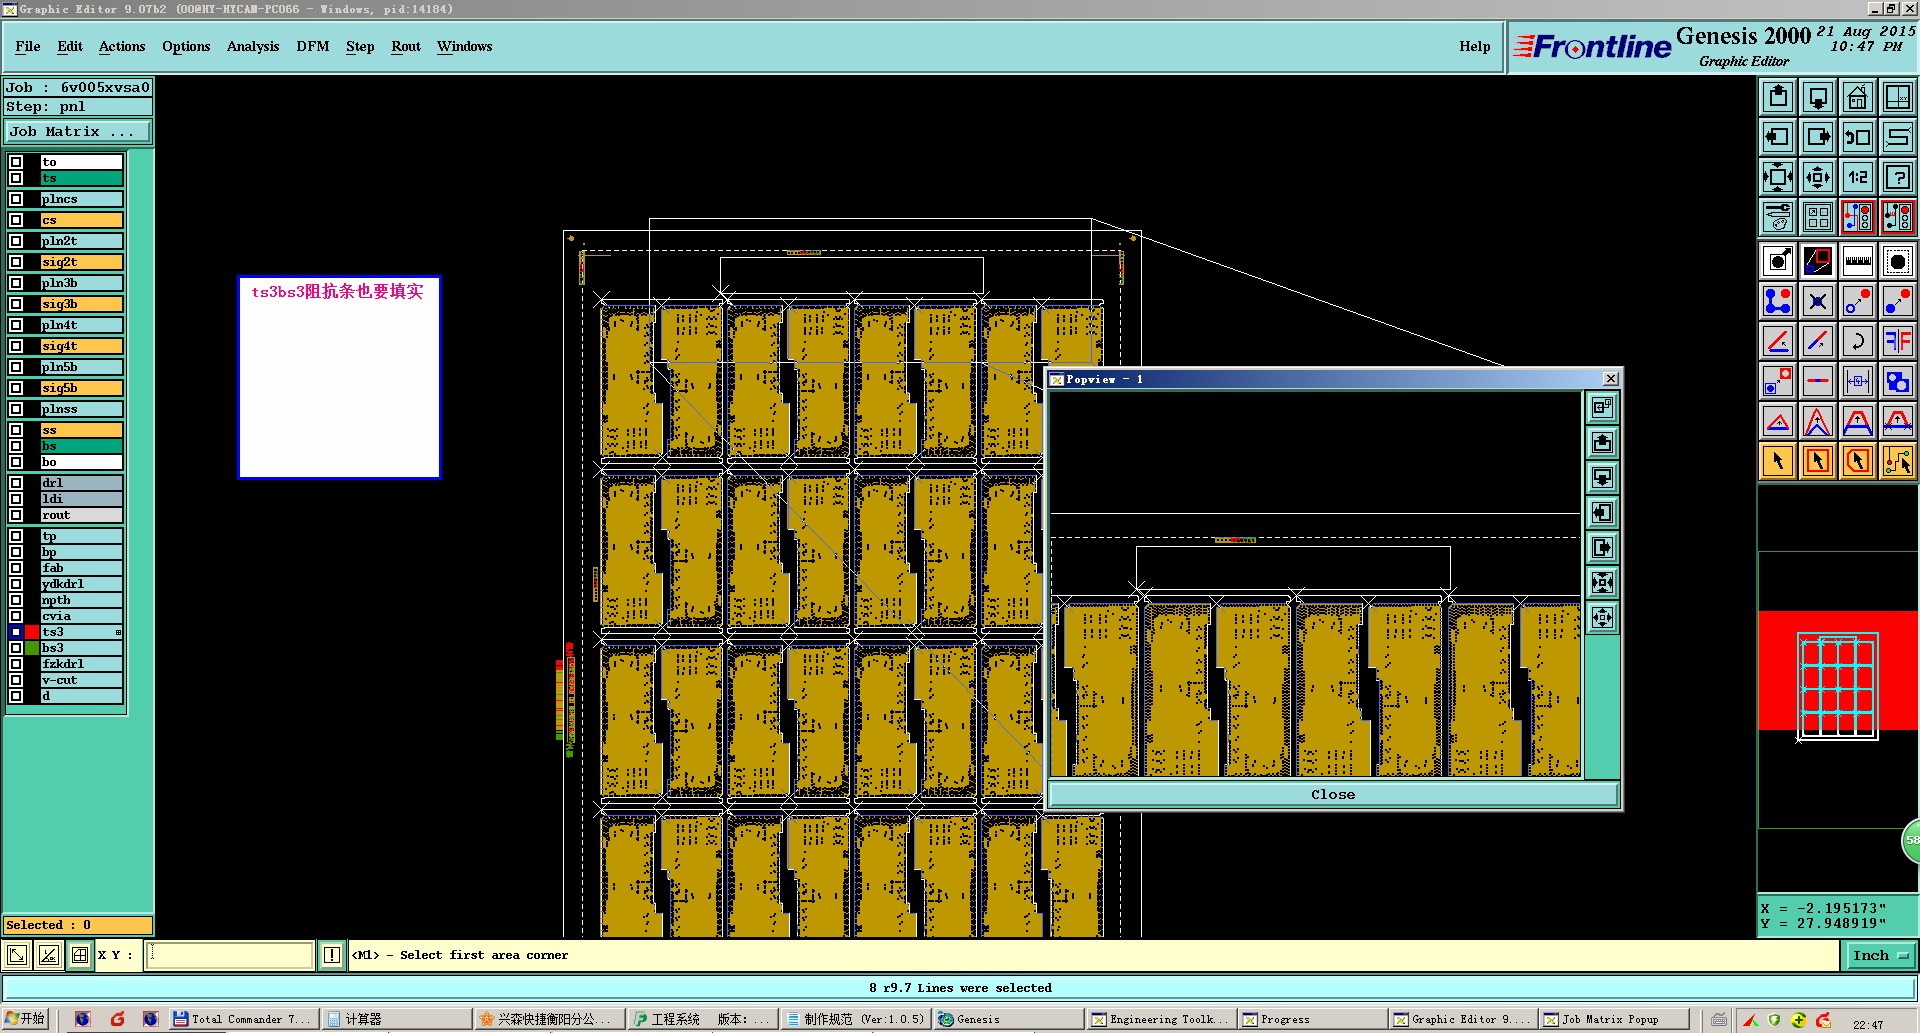Toggle the 'v-cut' layer checkbox
Screen dimensions: 1920x1033
click(16, 680)
